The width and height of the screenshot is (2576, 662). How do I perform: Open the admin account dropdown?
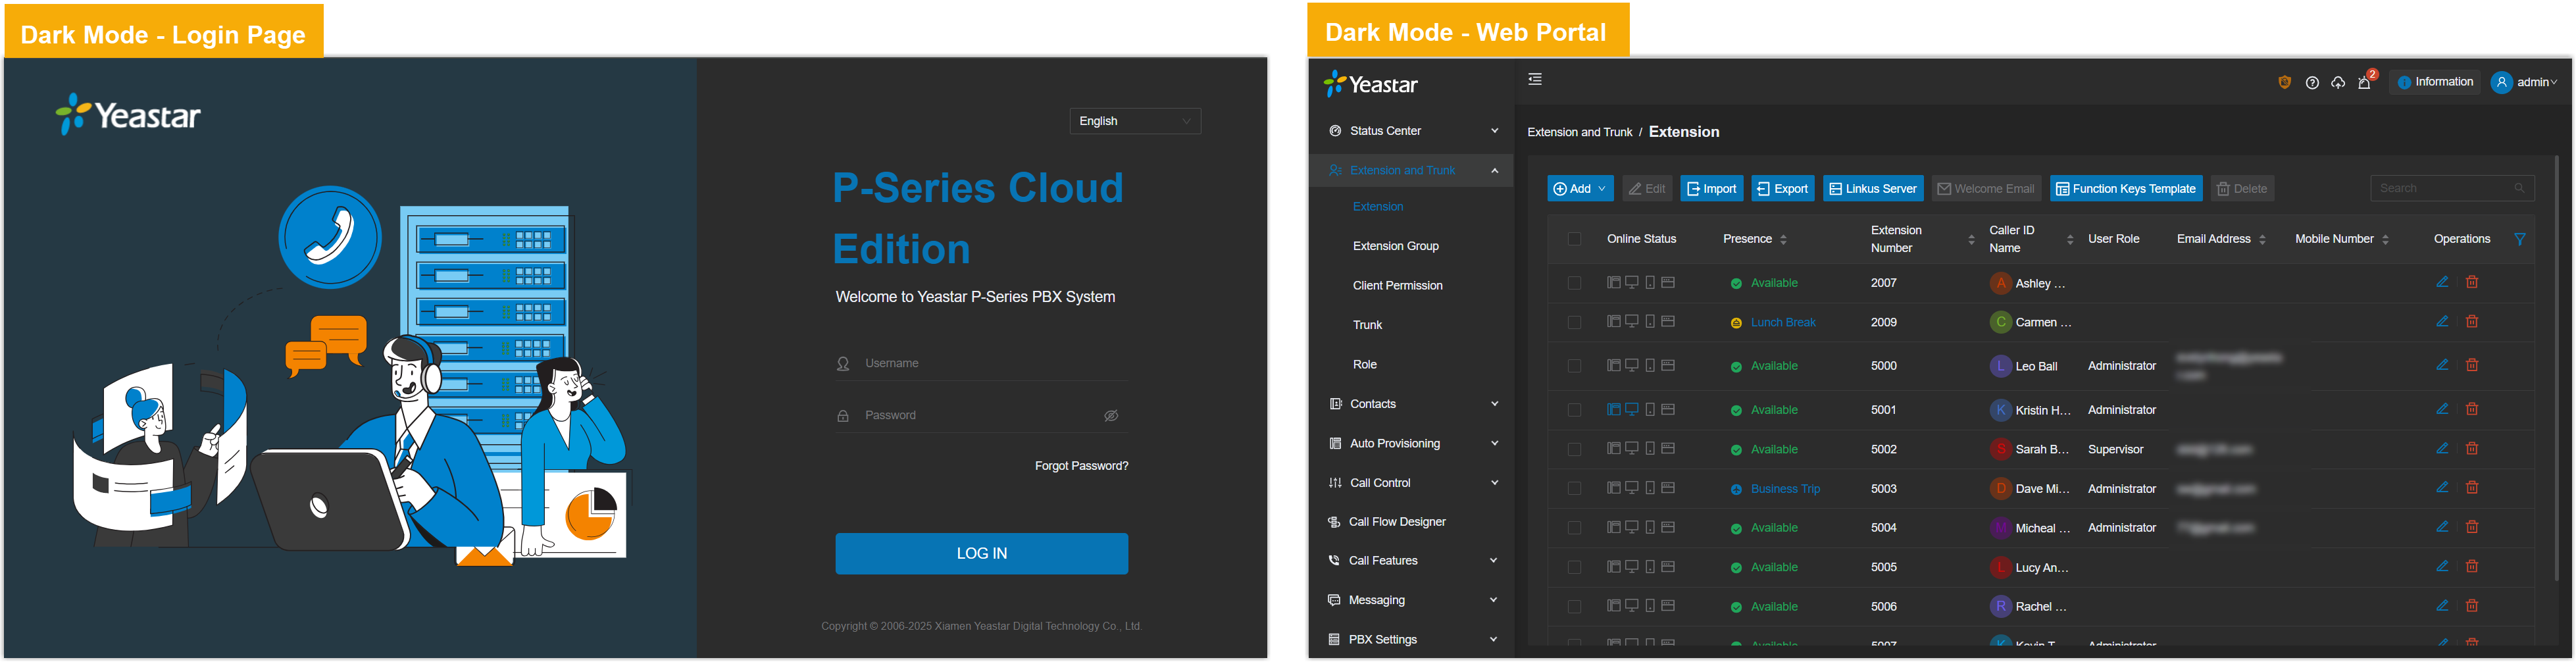point(2523,83)
